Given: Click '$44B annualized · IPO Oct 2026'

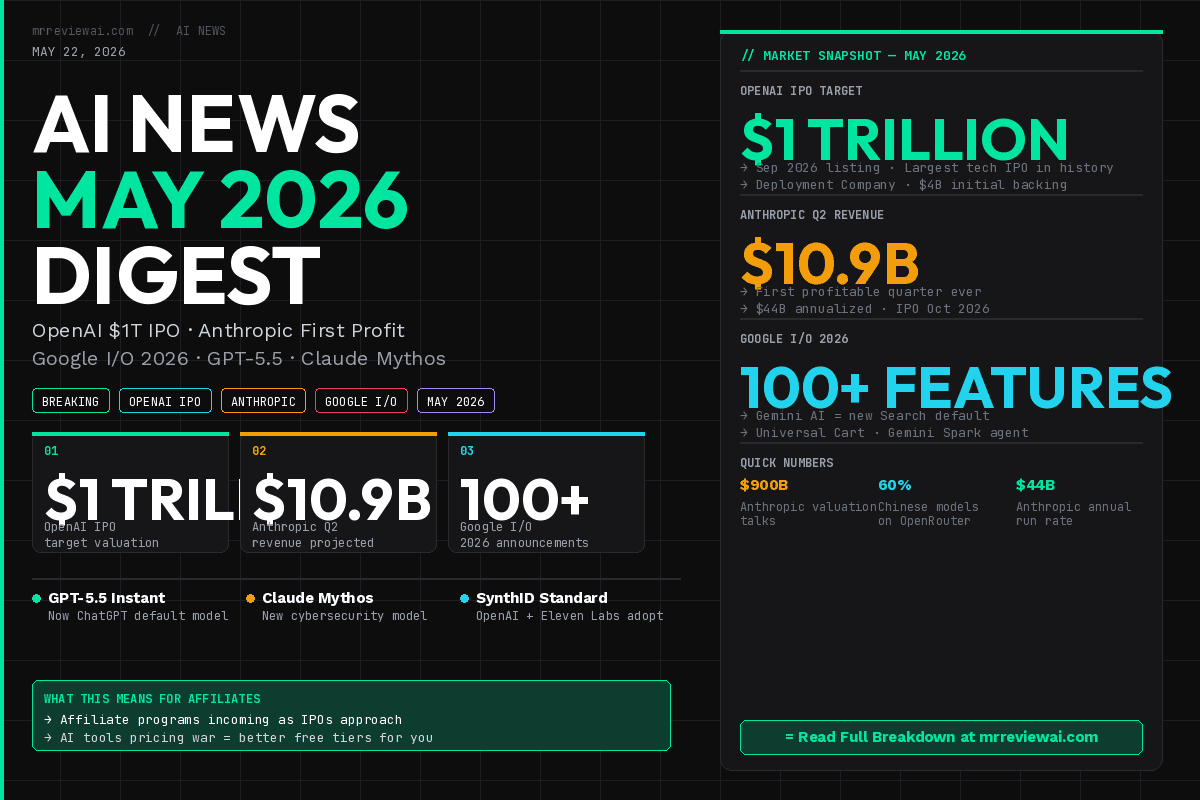Looking at the screenshot, I should click(865, 309).
